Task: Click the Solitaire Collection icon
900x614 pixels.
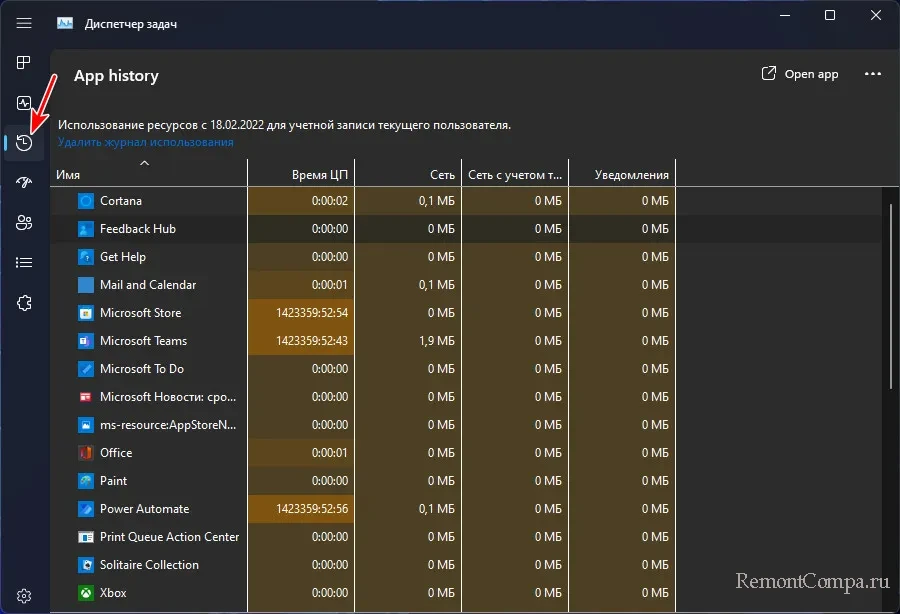Action: pos(86,565)
